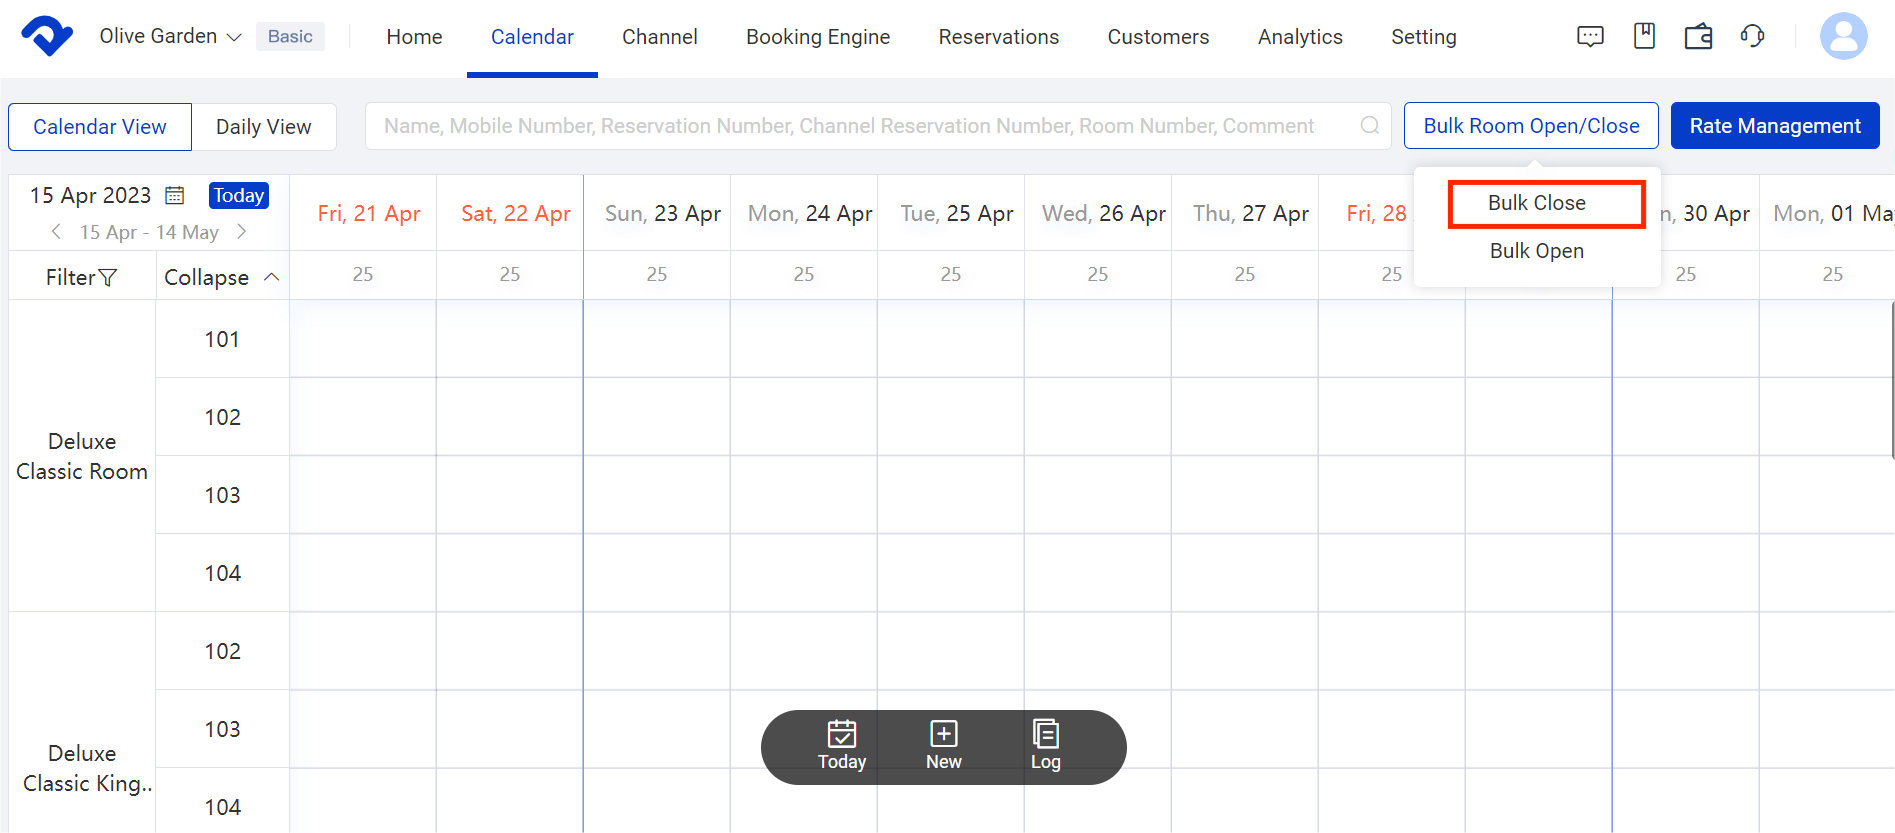Switch to Calendar View

[100, 127]
